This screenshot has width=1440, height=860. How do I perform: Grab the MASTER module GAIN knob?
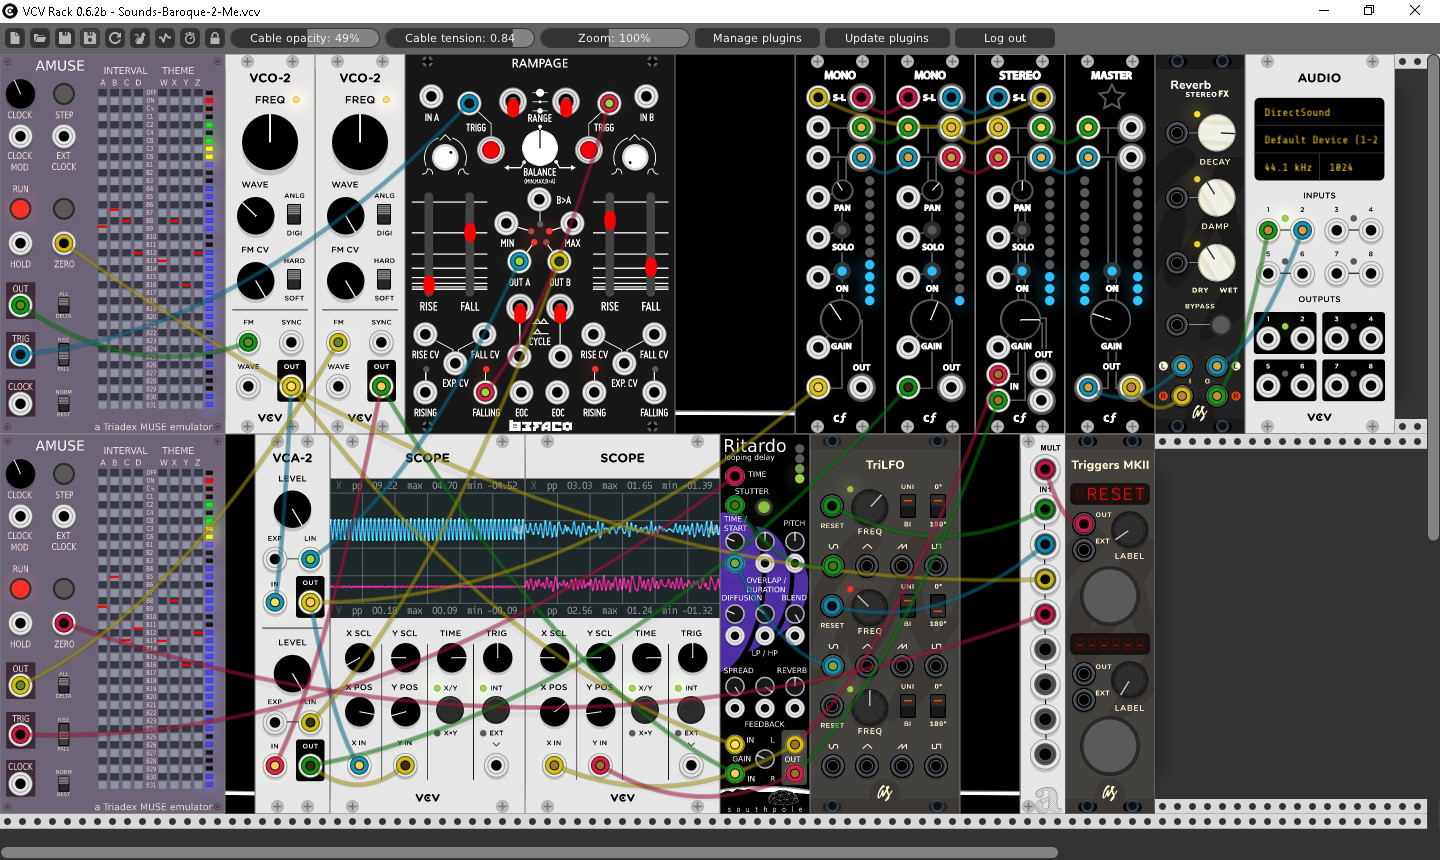pyautogui.click(x=1110, y=320)
